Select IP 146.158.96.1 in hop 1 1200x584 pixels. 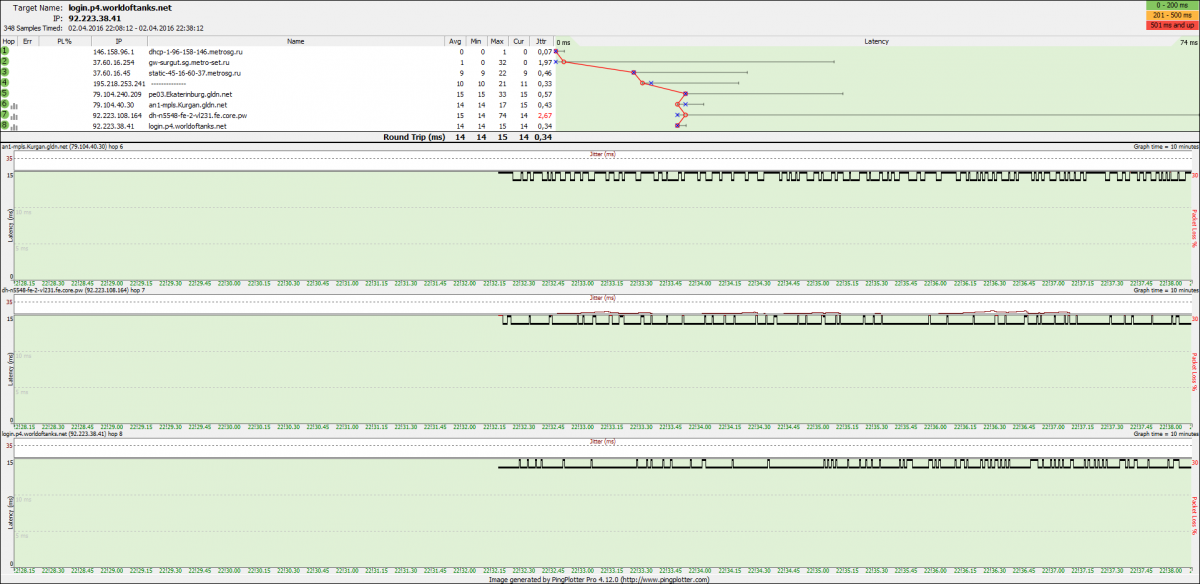[112, 51]
